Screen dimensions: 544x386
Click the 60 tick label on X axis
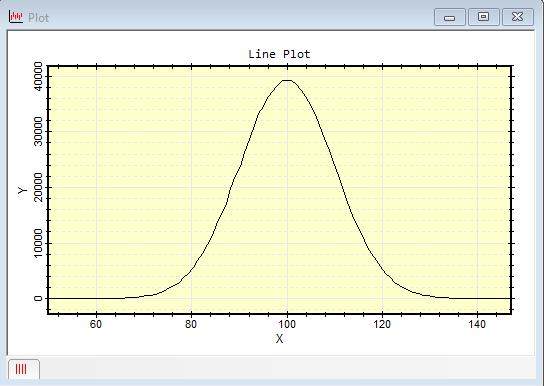click(x=96, y=324)
